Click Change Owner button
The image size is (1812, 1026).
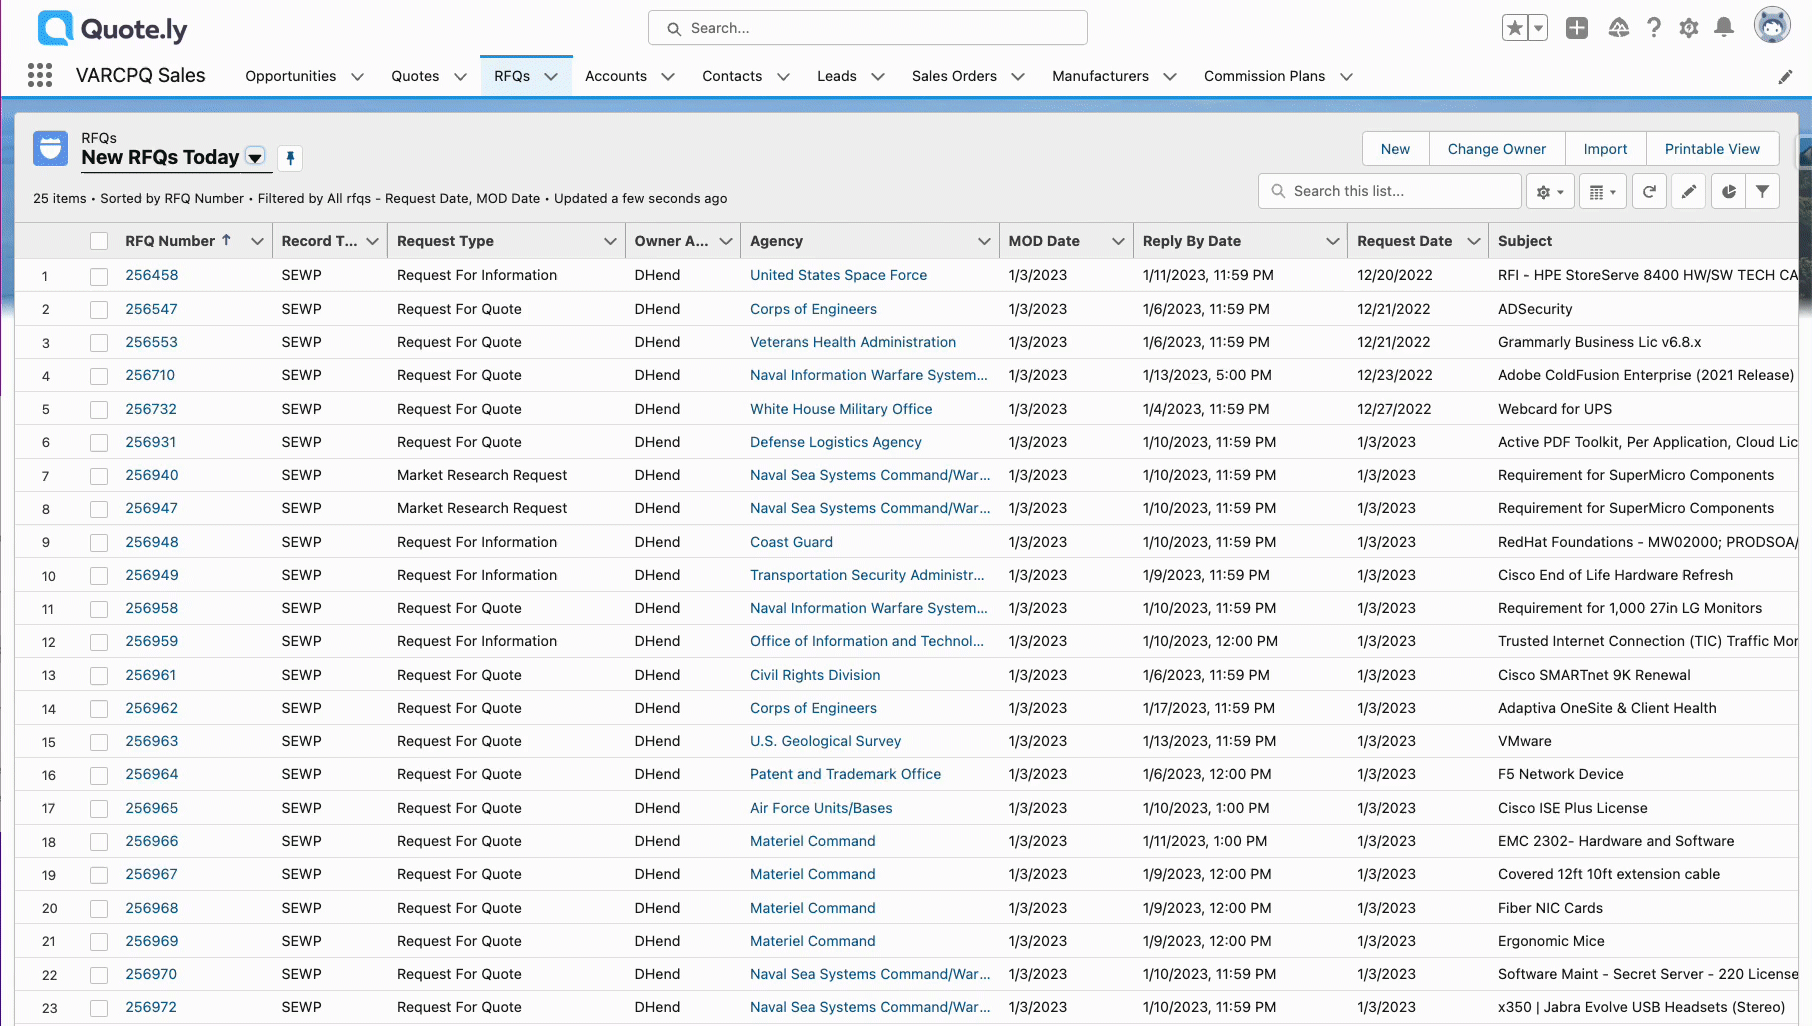tap(1496, 149)
